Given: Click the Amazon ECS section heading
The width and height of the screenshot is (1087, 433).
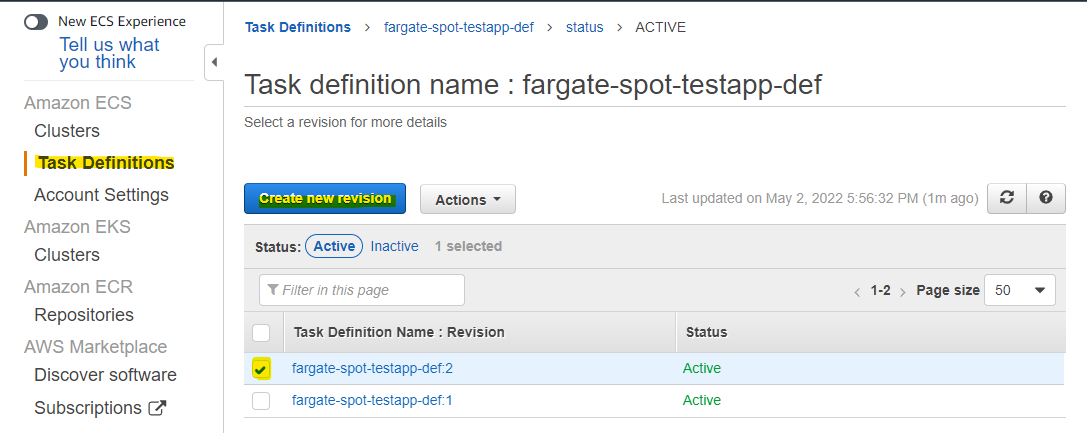Looking at the screenshot, I should [78, 103].
